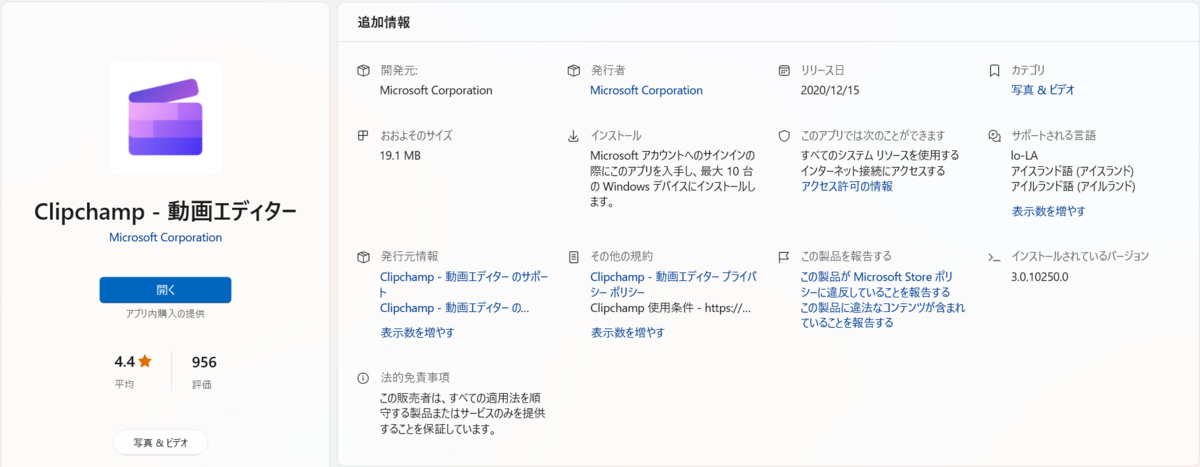Viewport: 1200px width, 467px height.
Task: Click the blue 開く button
Action: coord(165,290)
